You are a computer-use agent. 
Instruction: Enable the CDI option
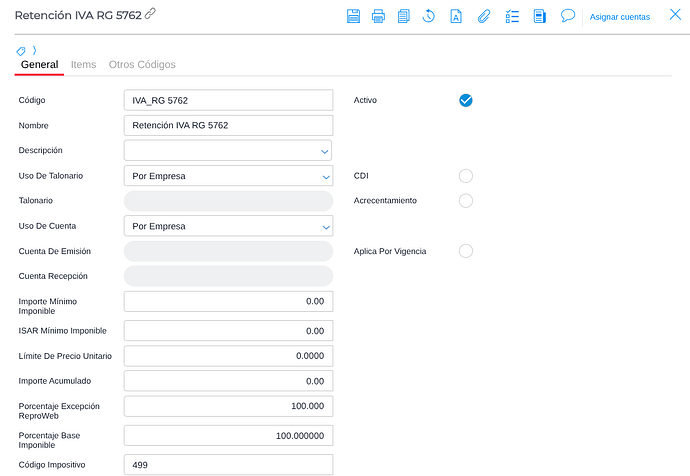point(465,176)
